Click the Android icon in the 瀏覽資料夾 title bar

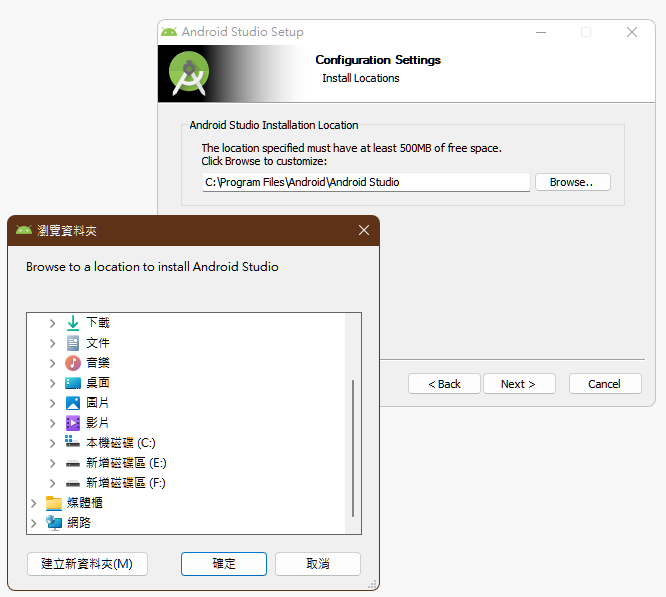(24, 230)
